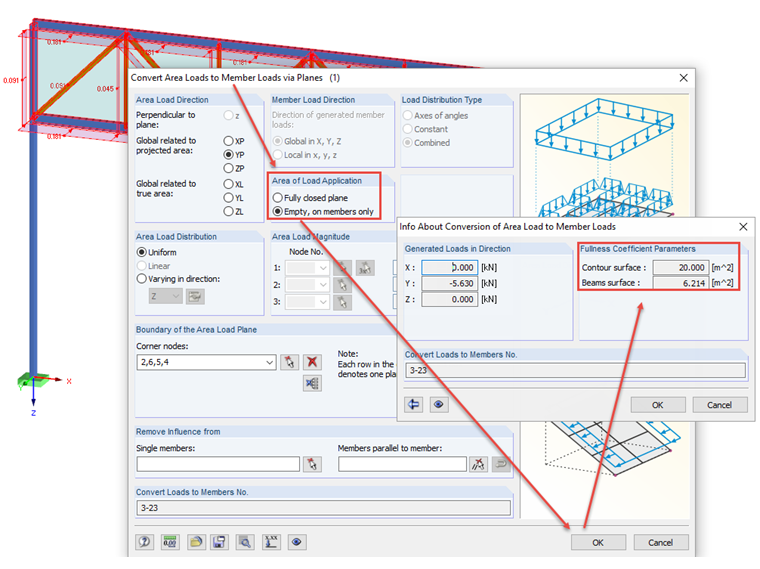Click the magnifier view icon in footer
The height and width of the screenshot is (569, 760).
(x=245, y=541)
